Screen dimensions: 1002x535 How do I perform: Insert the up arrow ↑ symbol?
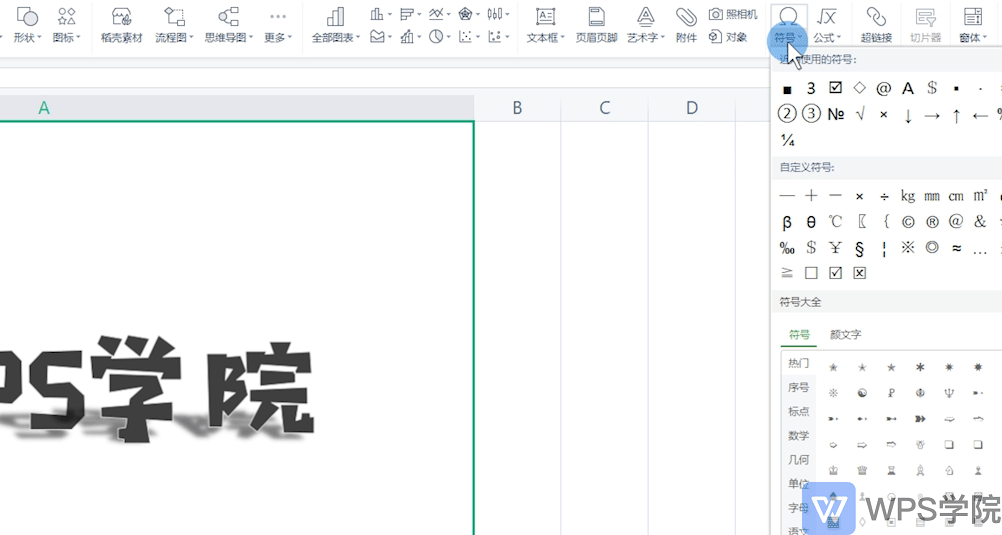[956, 116]
